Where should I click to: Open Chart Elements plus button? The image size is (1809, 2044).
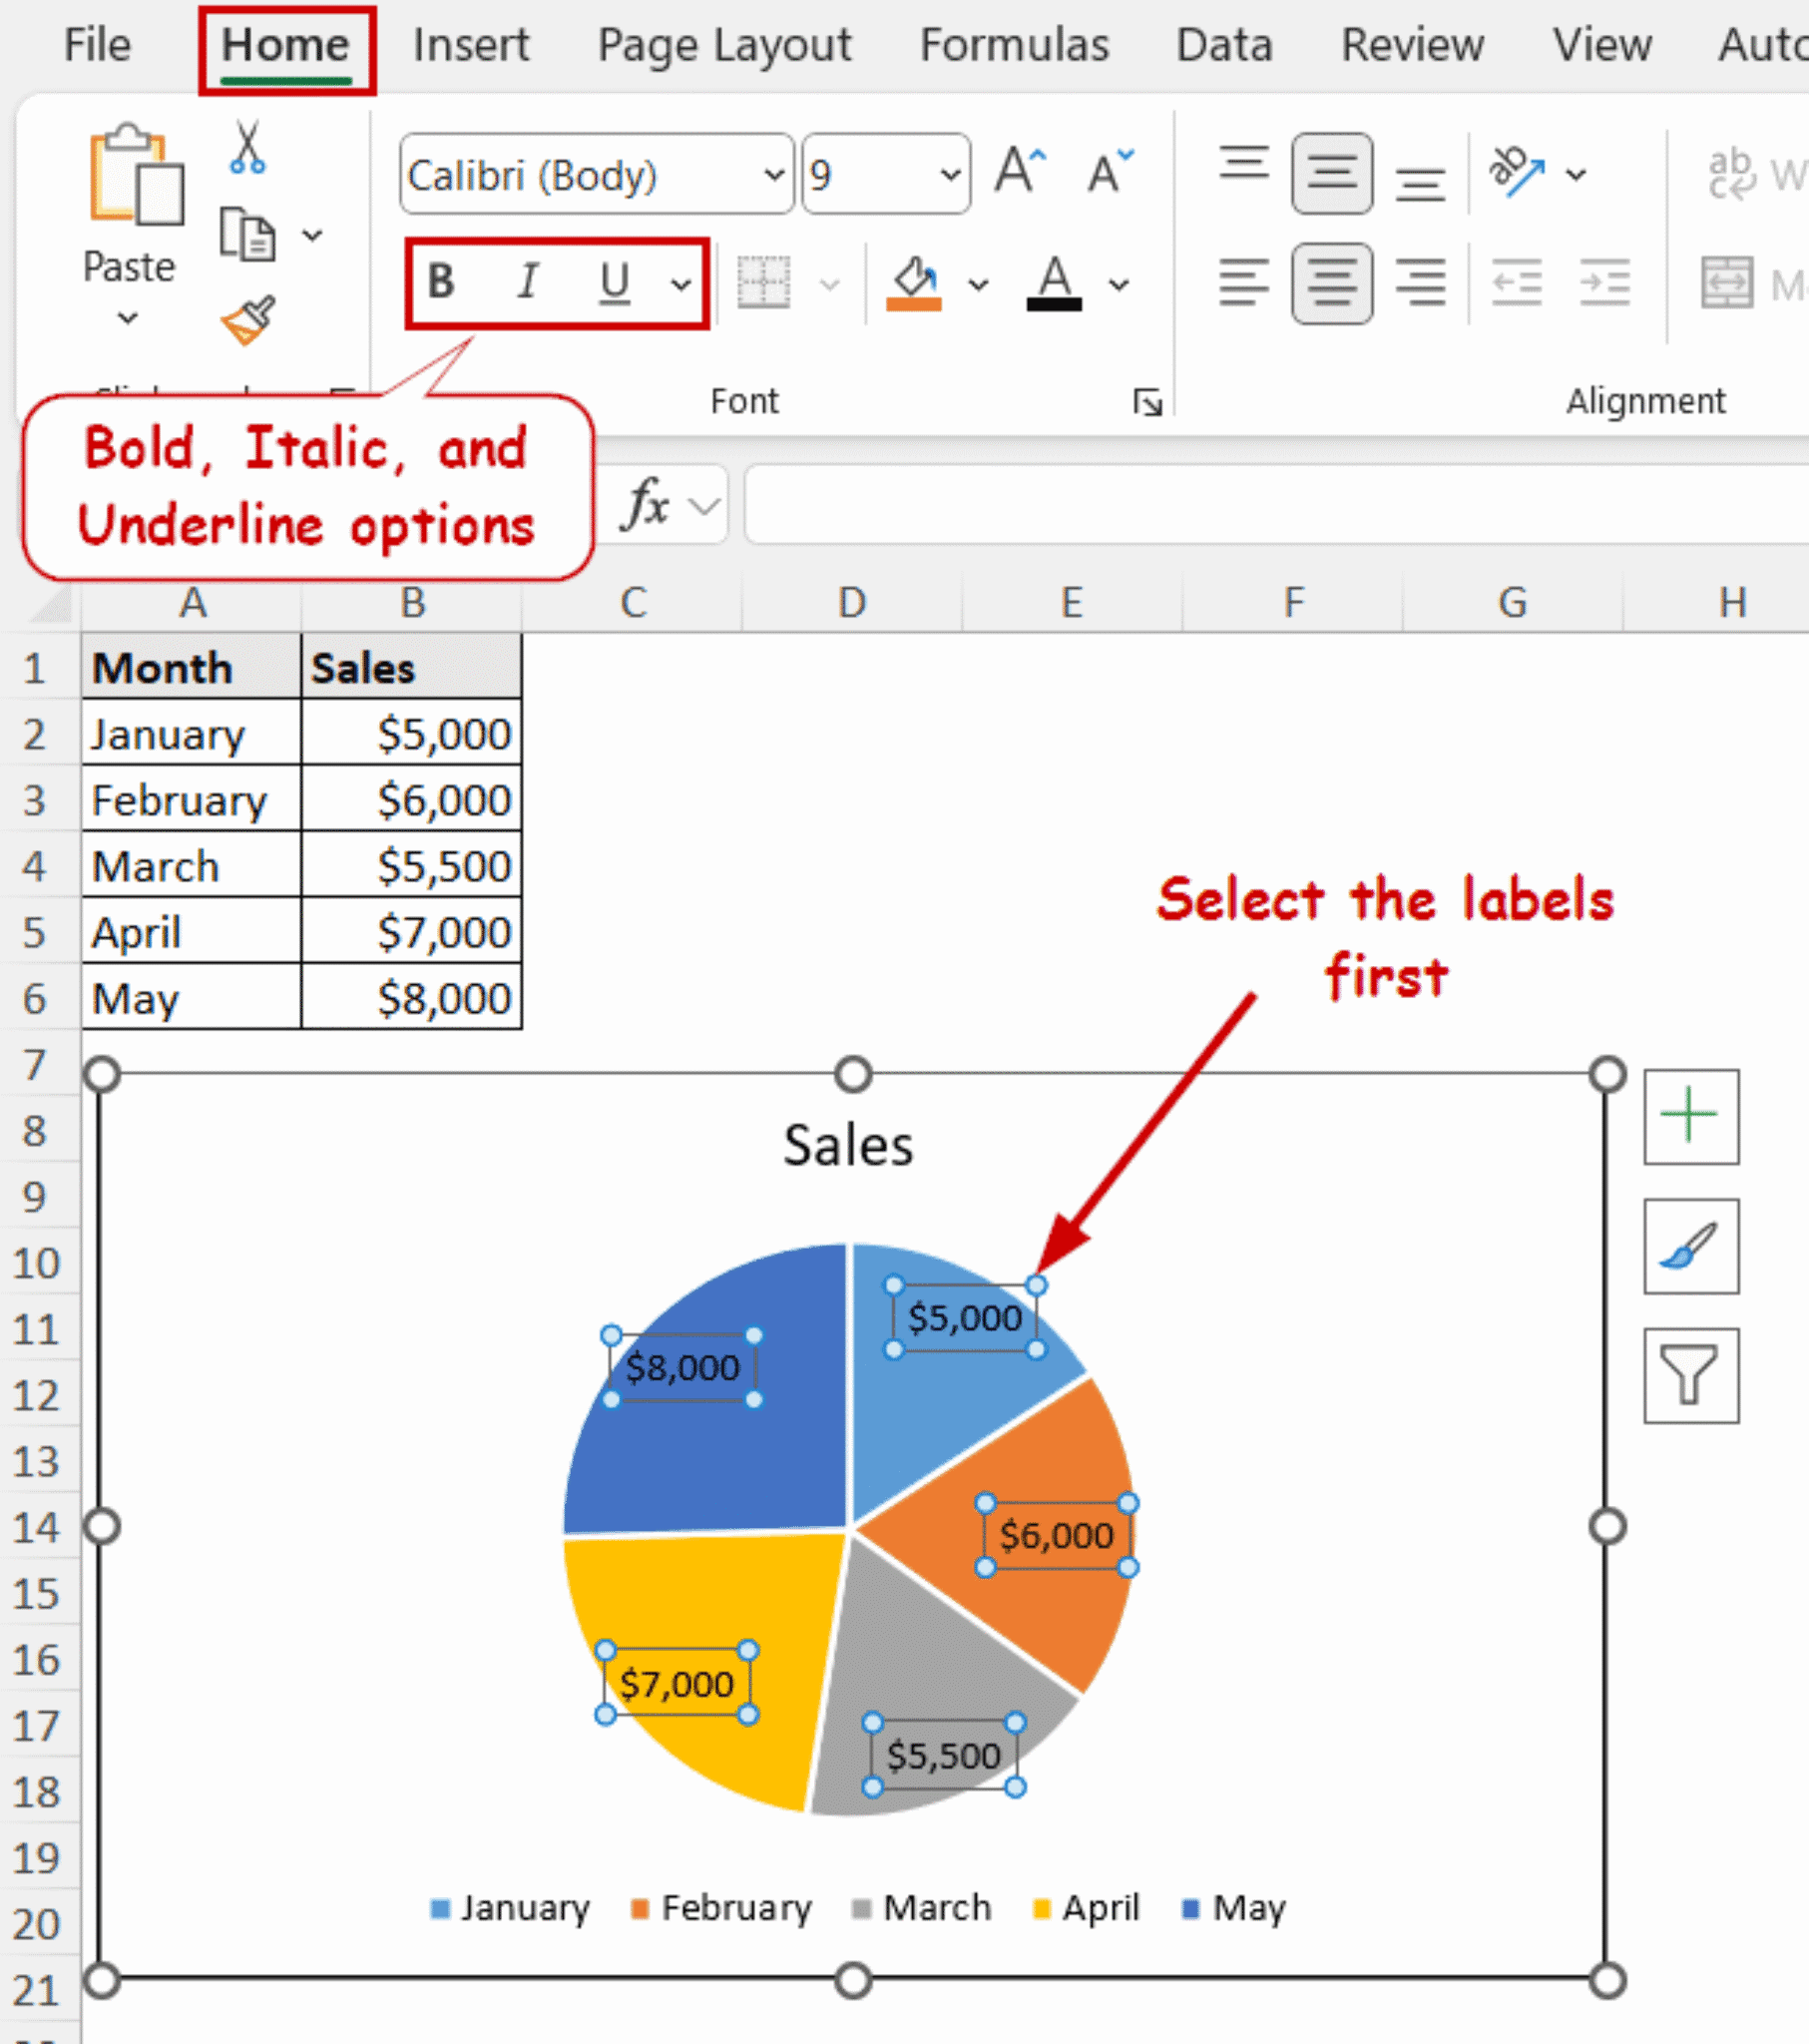(1690, 1116)
